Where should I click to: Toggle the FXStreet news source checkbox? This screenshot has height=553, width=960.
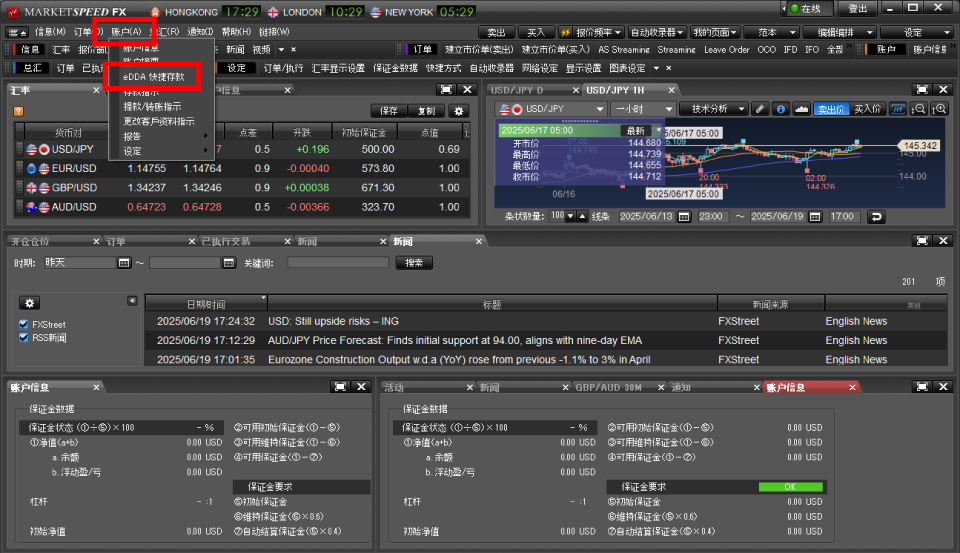24,325
